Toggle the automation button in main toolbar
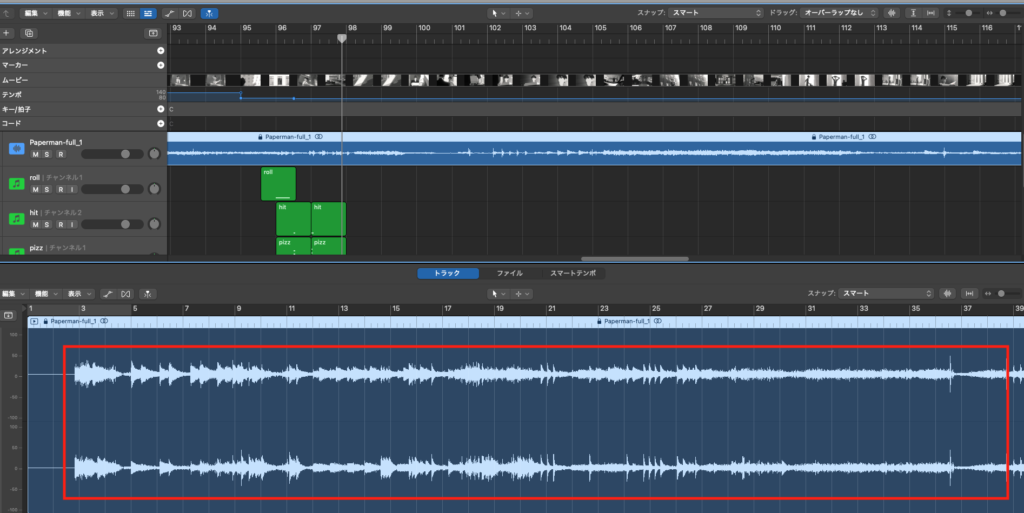 pos(170,13)
